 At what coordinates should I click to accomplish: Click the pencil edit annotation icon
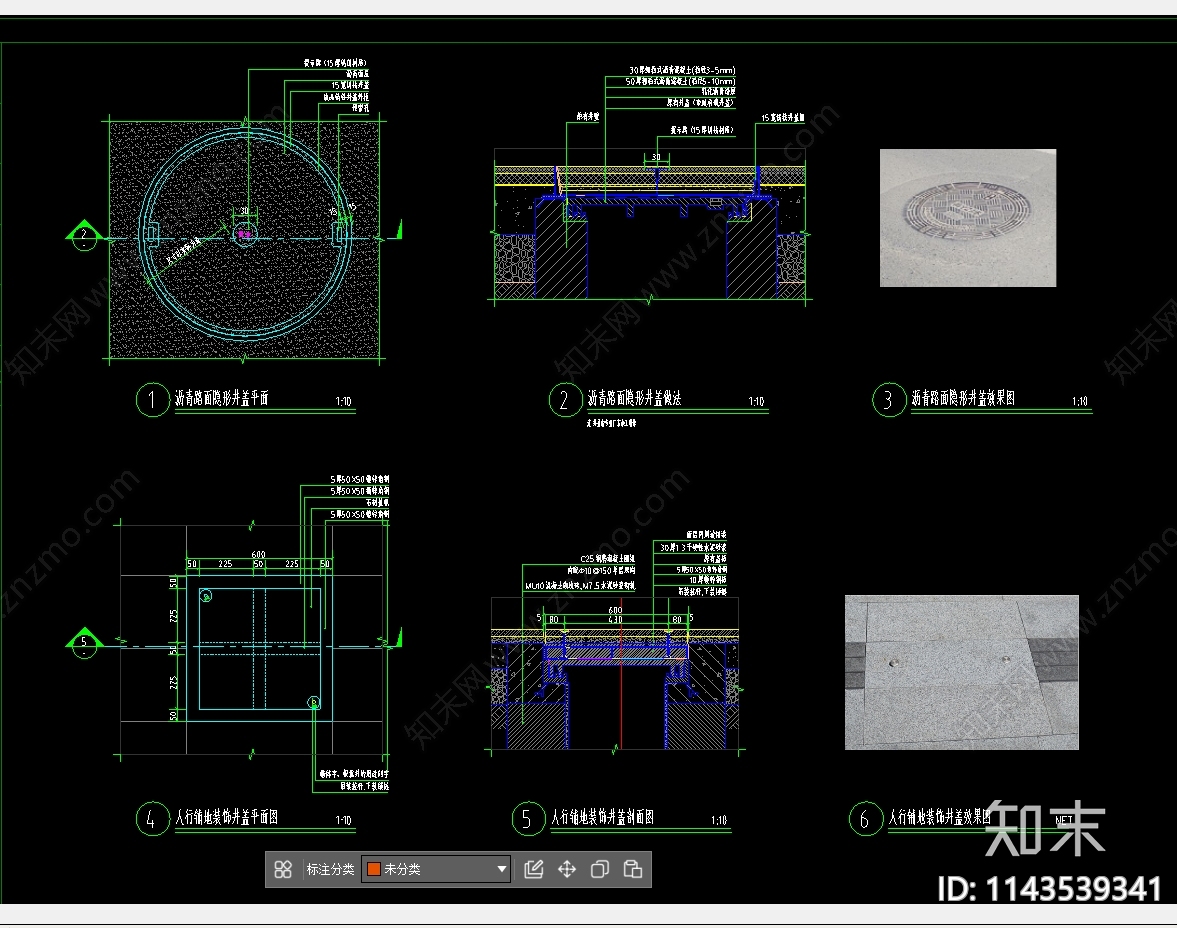point(534,870)
